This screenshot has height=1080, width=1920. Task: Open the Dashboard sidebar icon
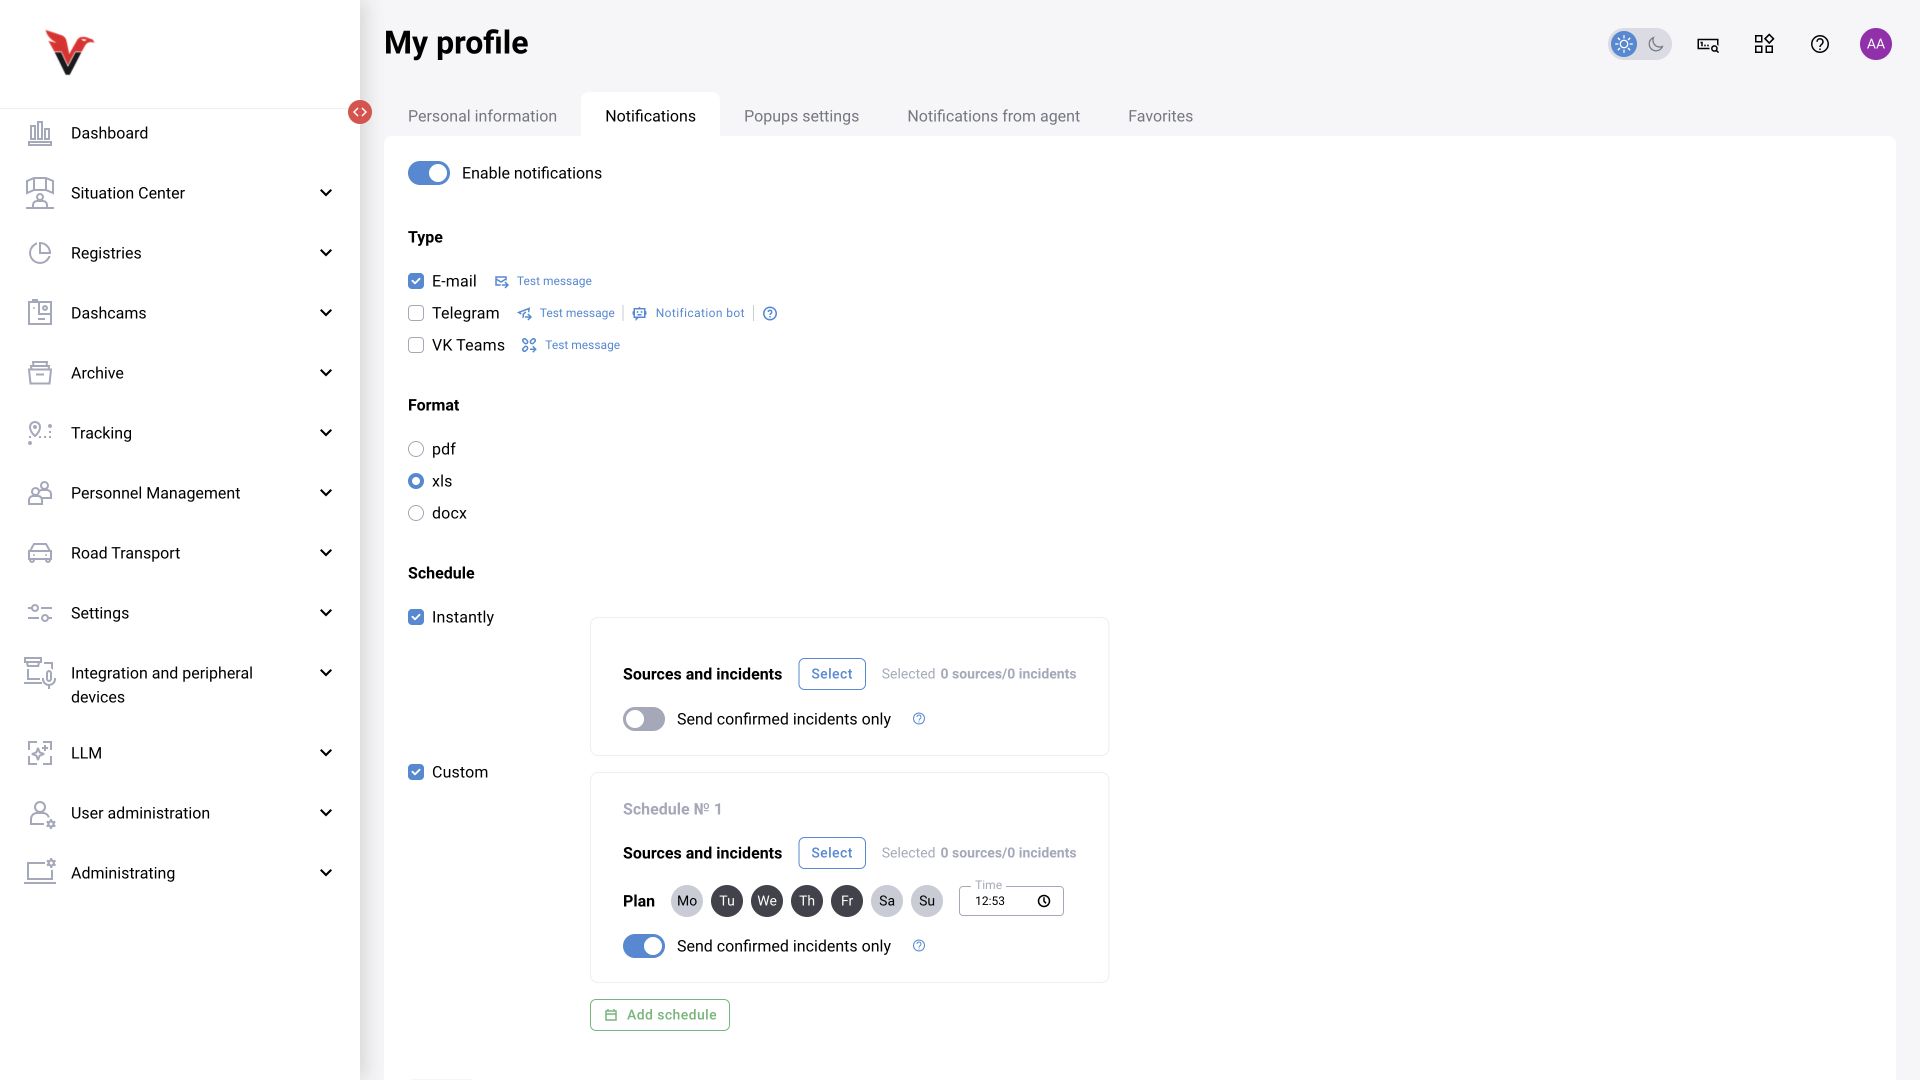point(40,133)
